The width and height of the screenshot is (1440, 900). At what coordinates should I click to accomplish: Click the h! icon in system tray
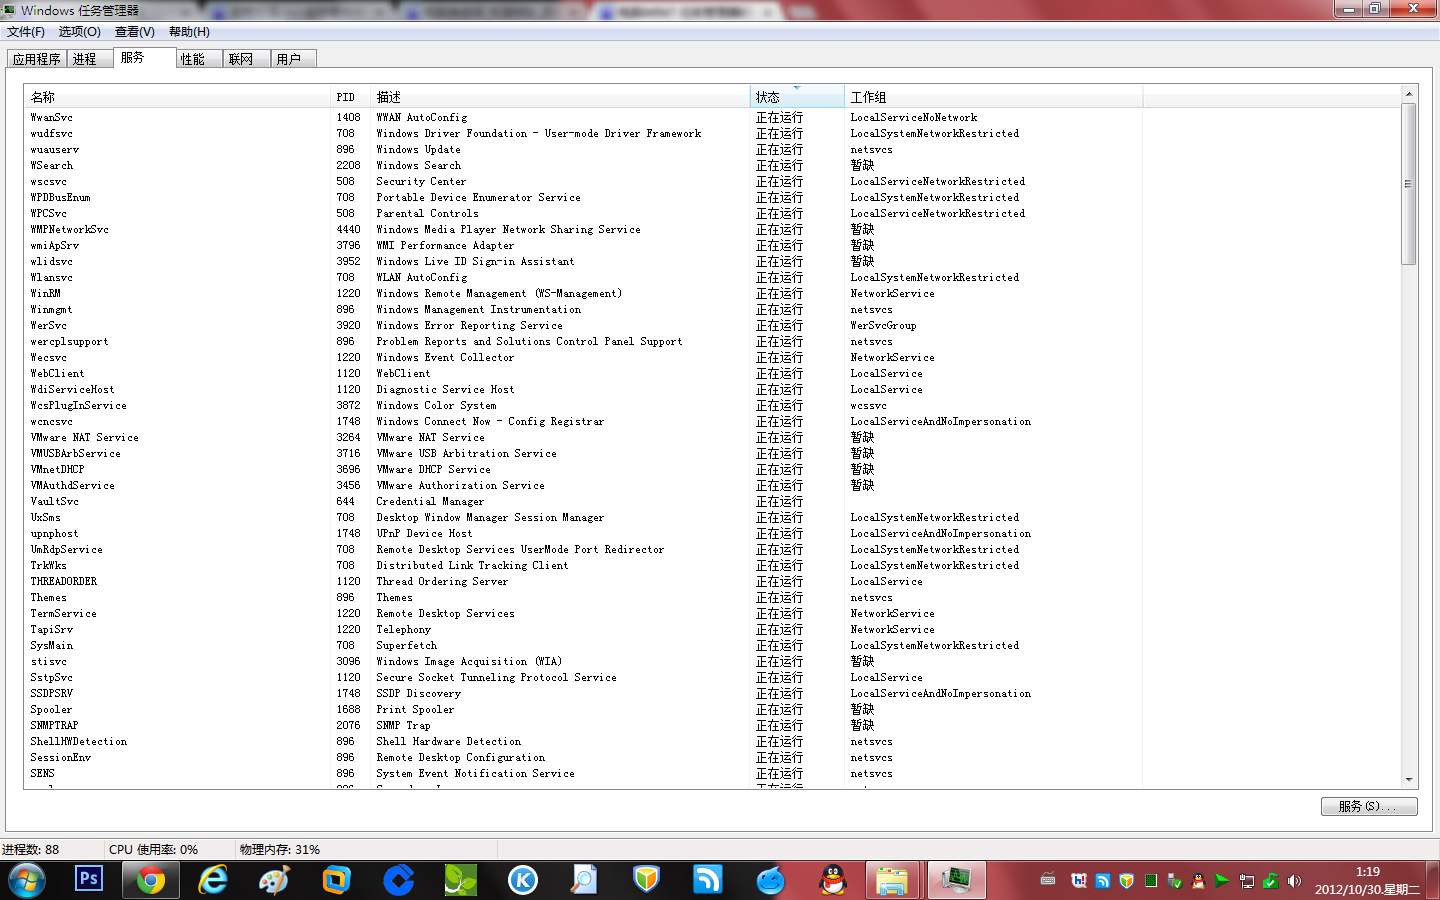point(1078,881)
